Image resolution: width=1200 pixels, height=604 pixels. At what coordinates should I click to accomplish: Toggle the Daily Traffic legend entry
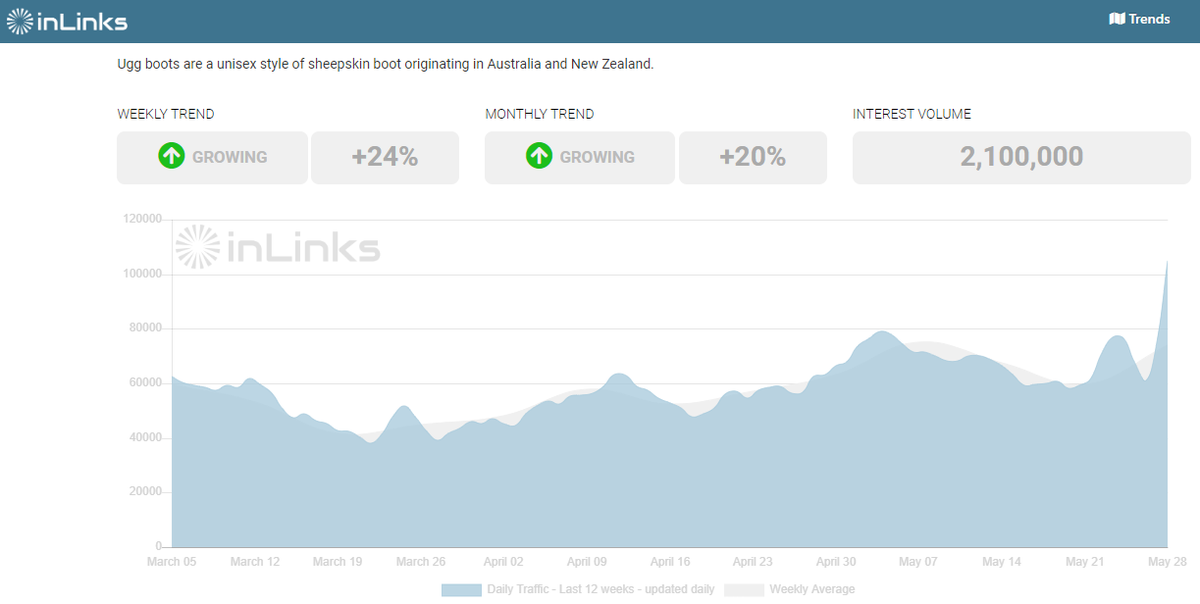[x=578, y=589]
